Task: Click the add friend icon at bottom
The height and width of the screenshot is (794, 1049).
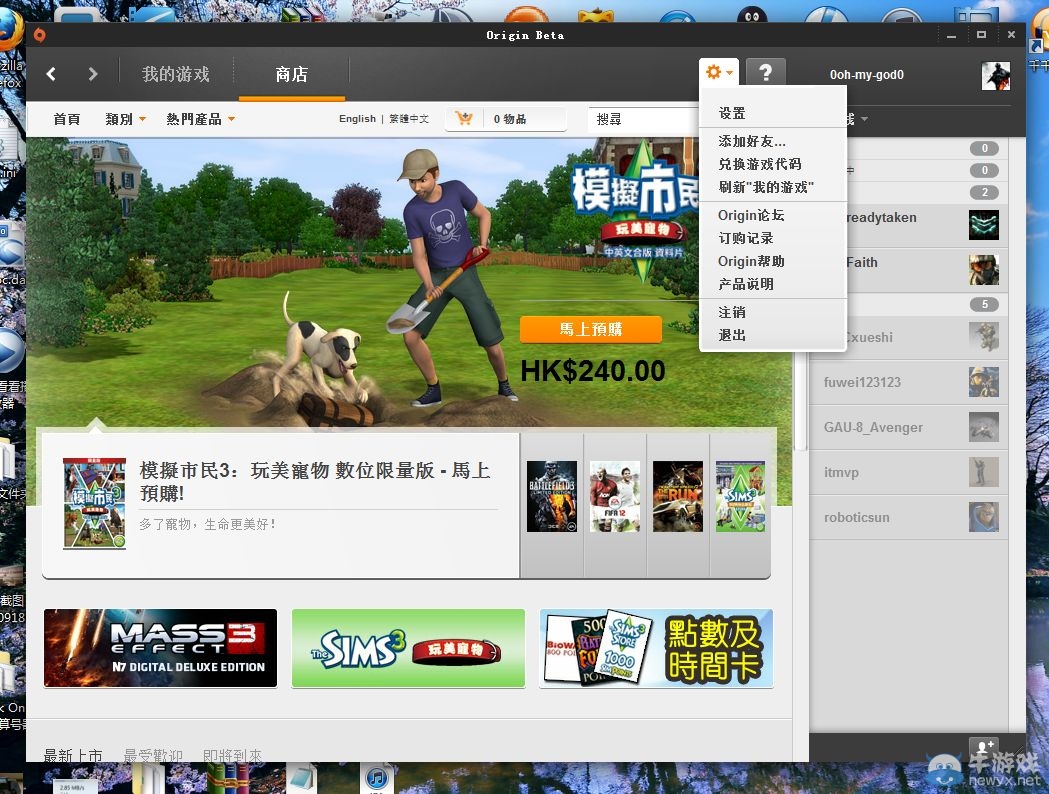Action: (x=983, y=747)
